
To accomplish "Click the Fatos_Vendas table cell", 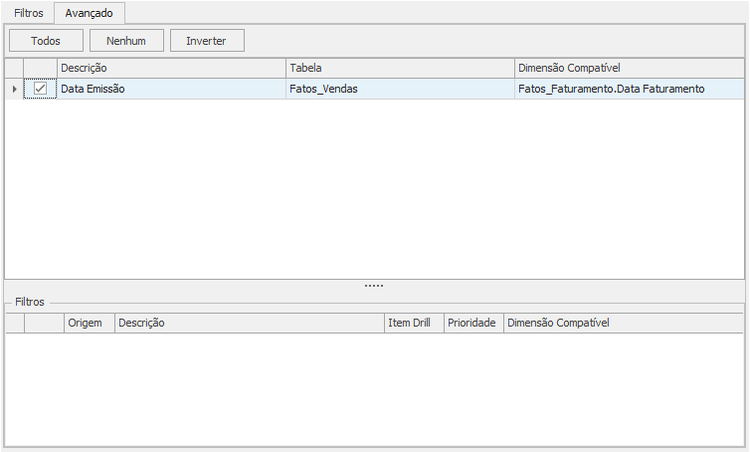I will click(400, 89).
